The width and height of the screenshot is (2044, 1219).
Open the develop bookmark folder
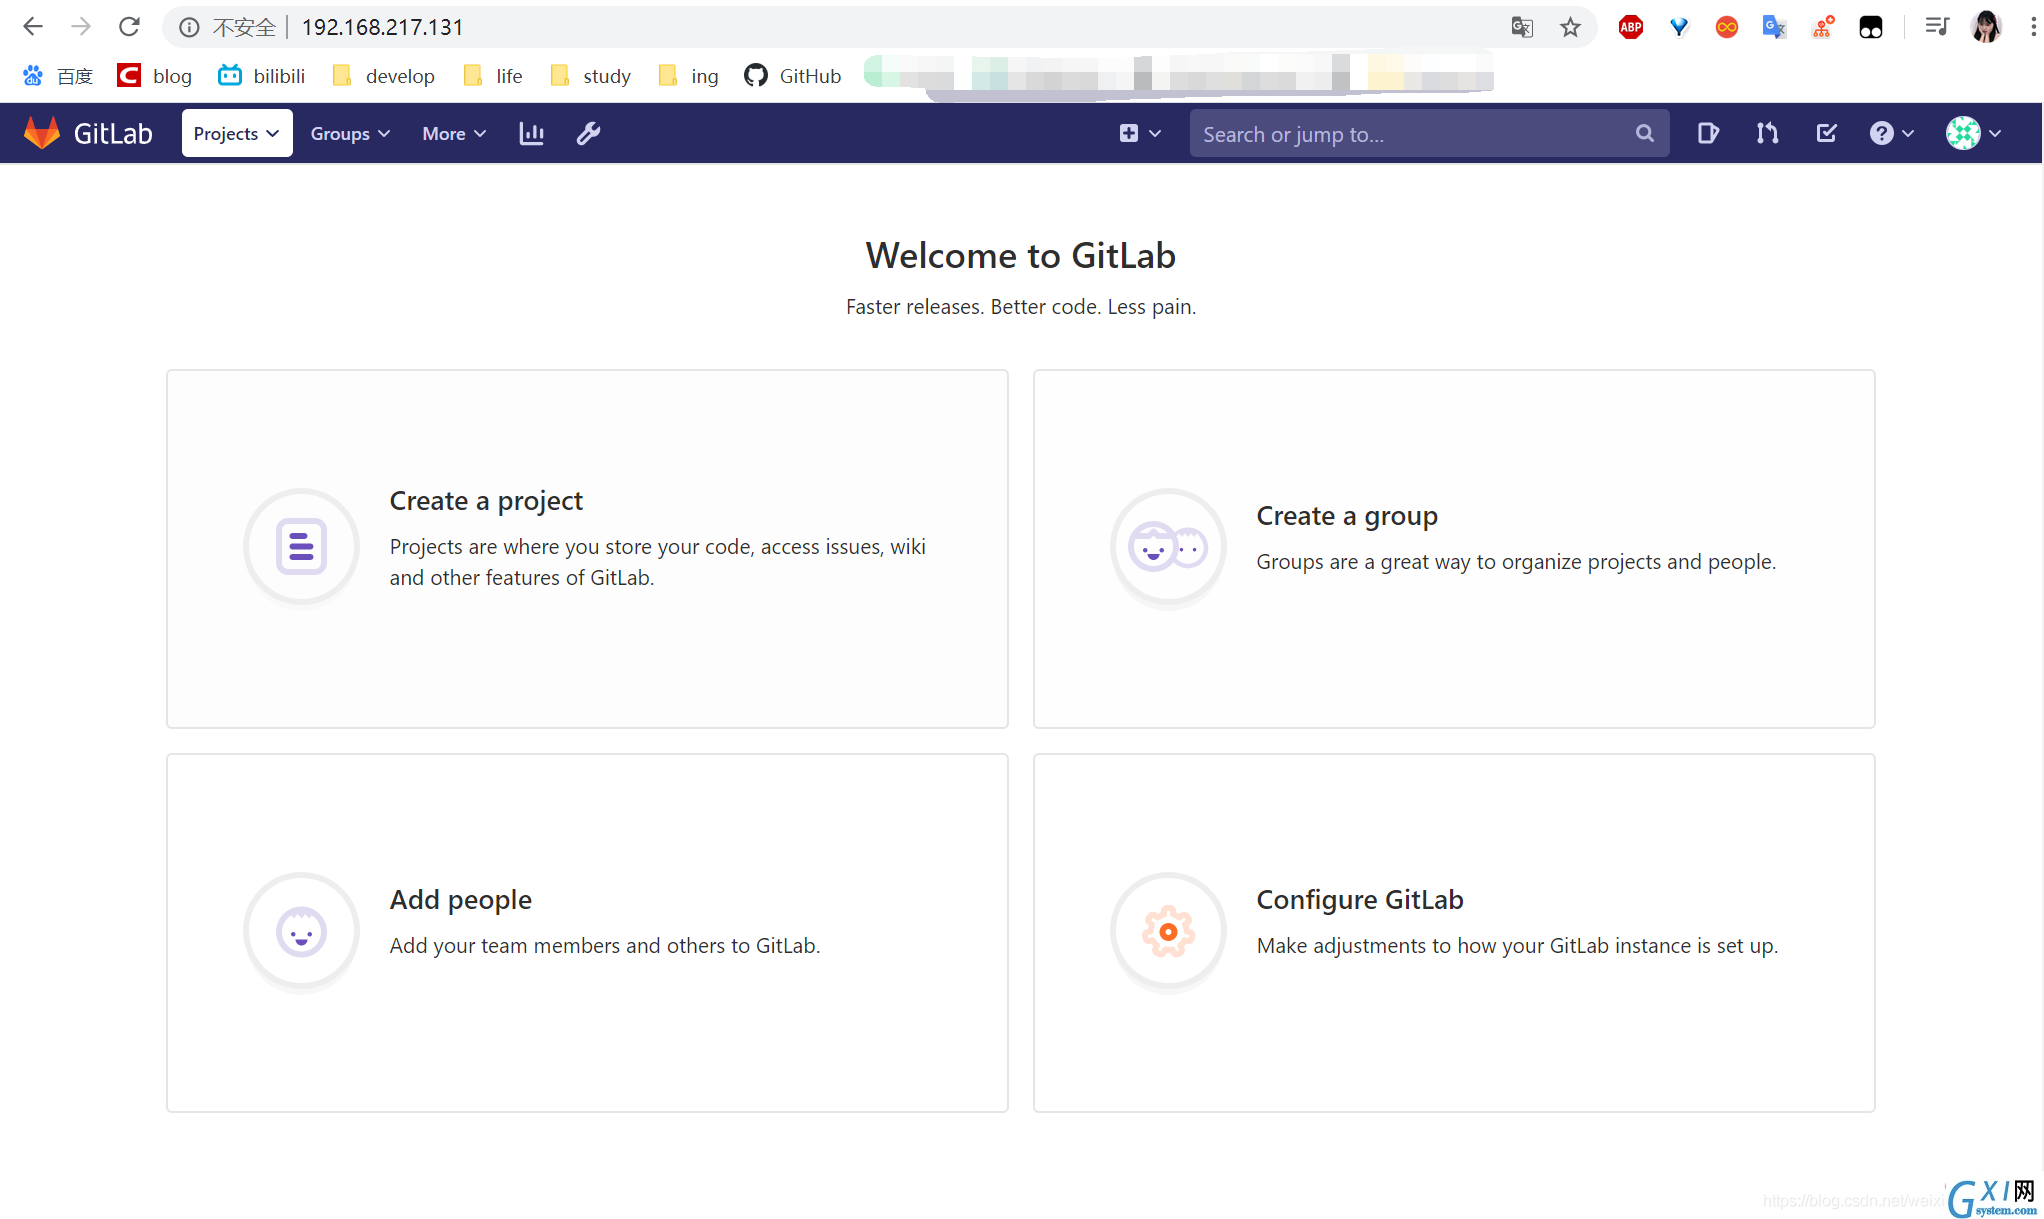click(x=384, y=76)
